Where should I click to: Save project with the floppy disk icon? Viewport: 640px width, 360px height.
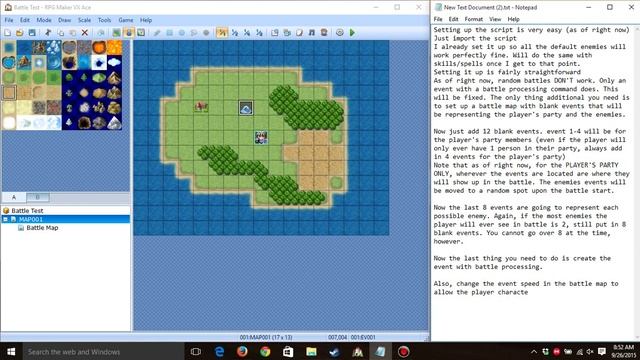click(x=32, y=33)
